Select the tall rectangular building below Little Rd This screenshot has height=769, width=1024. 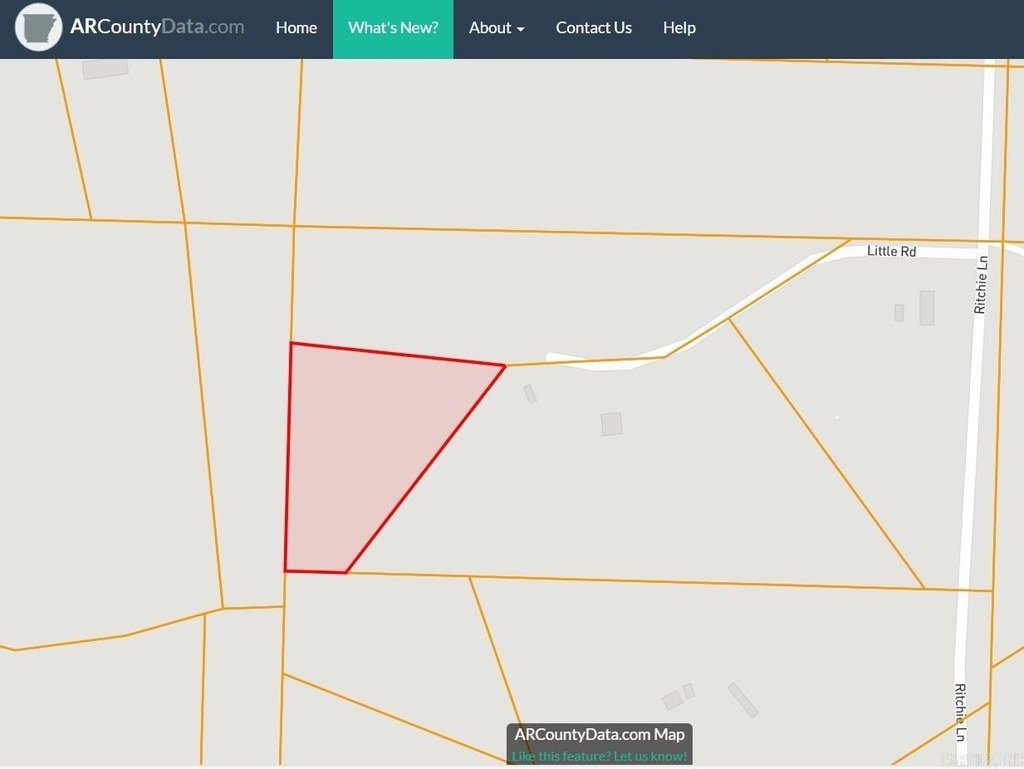pos(926,308)
